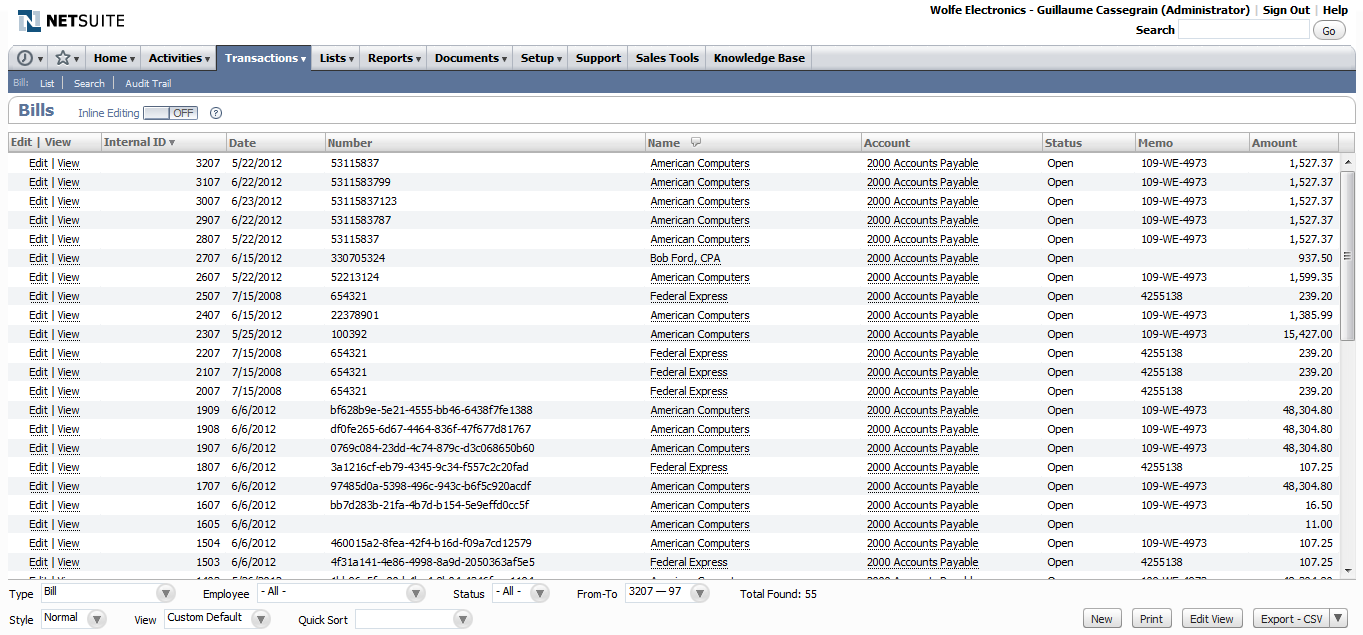
Task: Open the Shortcuts star icon menu
Action: pyautogui.click(x=66, y=58)
